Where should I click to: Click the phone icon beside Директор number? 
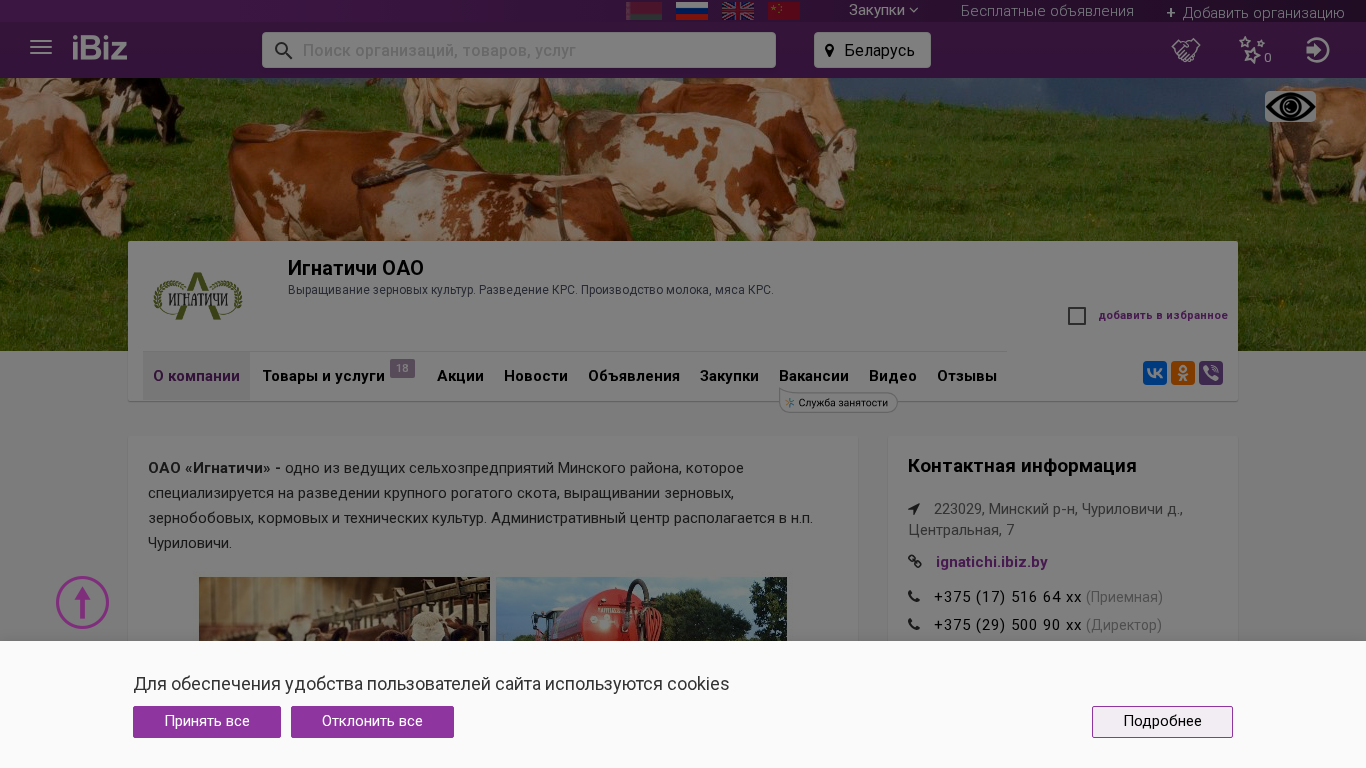(x=914, y=625)
